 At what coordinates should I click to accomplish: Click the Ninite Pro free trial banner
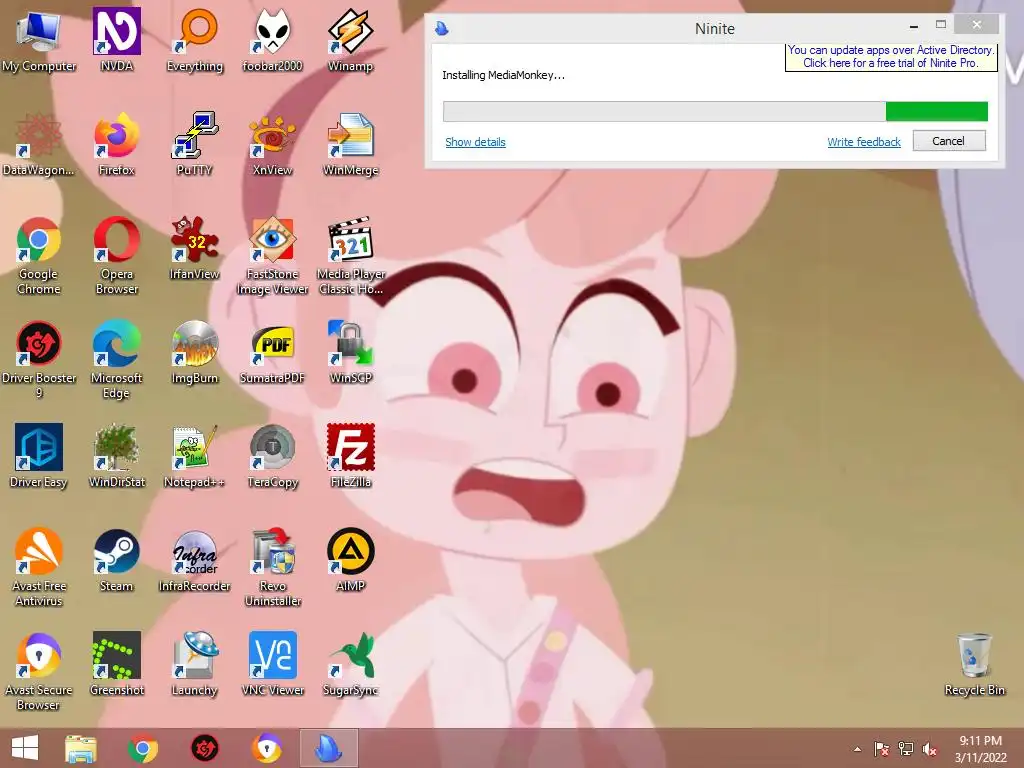point(891,56)
